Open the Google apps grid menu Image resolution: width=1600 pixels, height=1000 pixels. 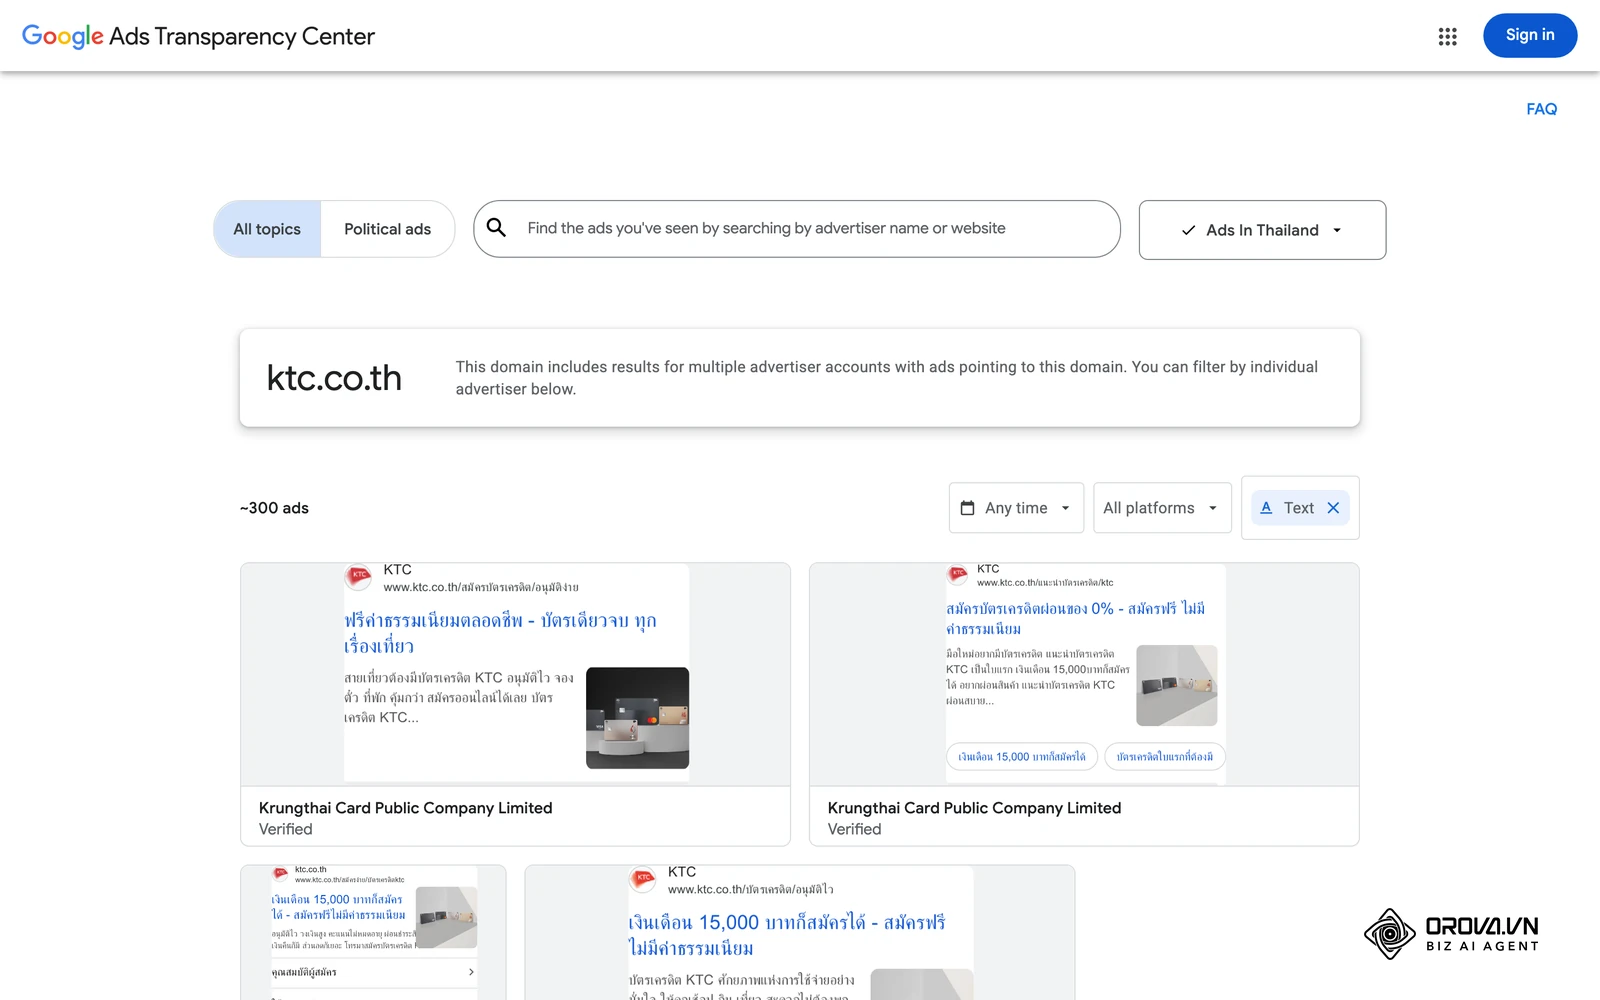pyautogui.click(x=1447, y=36)
